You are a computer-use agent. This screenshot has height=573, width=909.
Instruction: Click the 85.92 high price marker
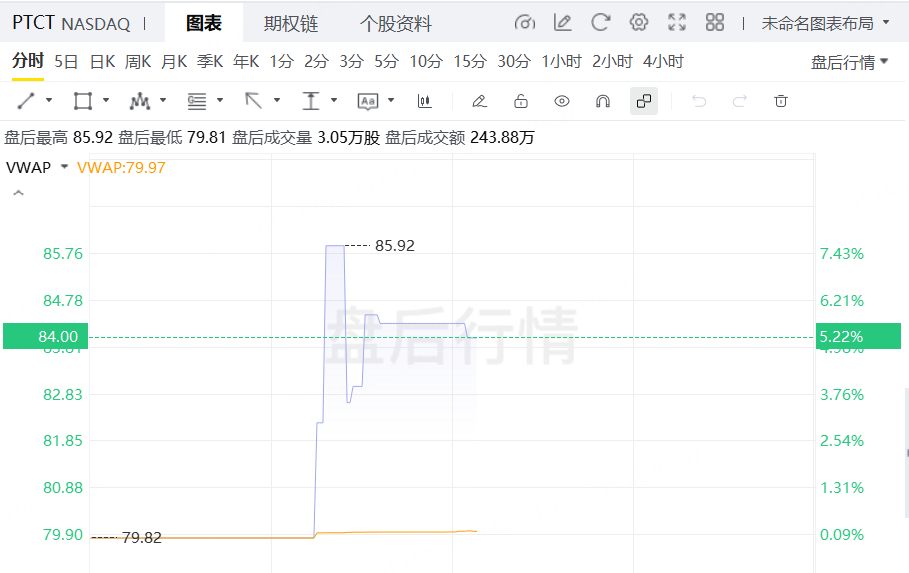pos(395,246)
